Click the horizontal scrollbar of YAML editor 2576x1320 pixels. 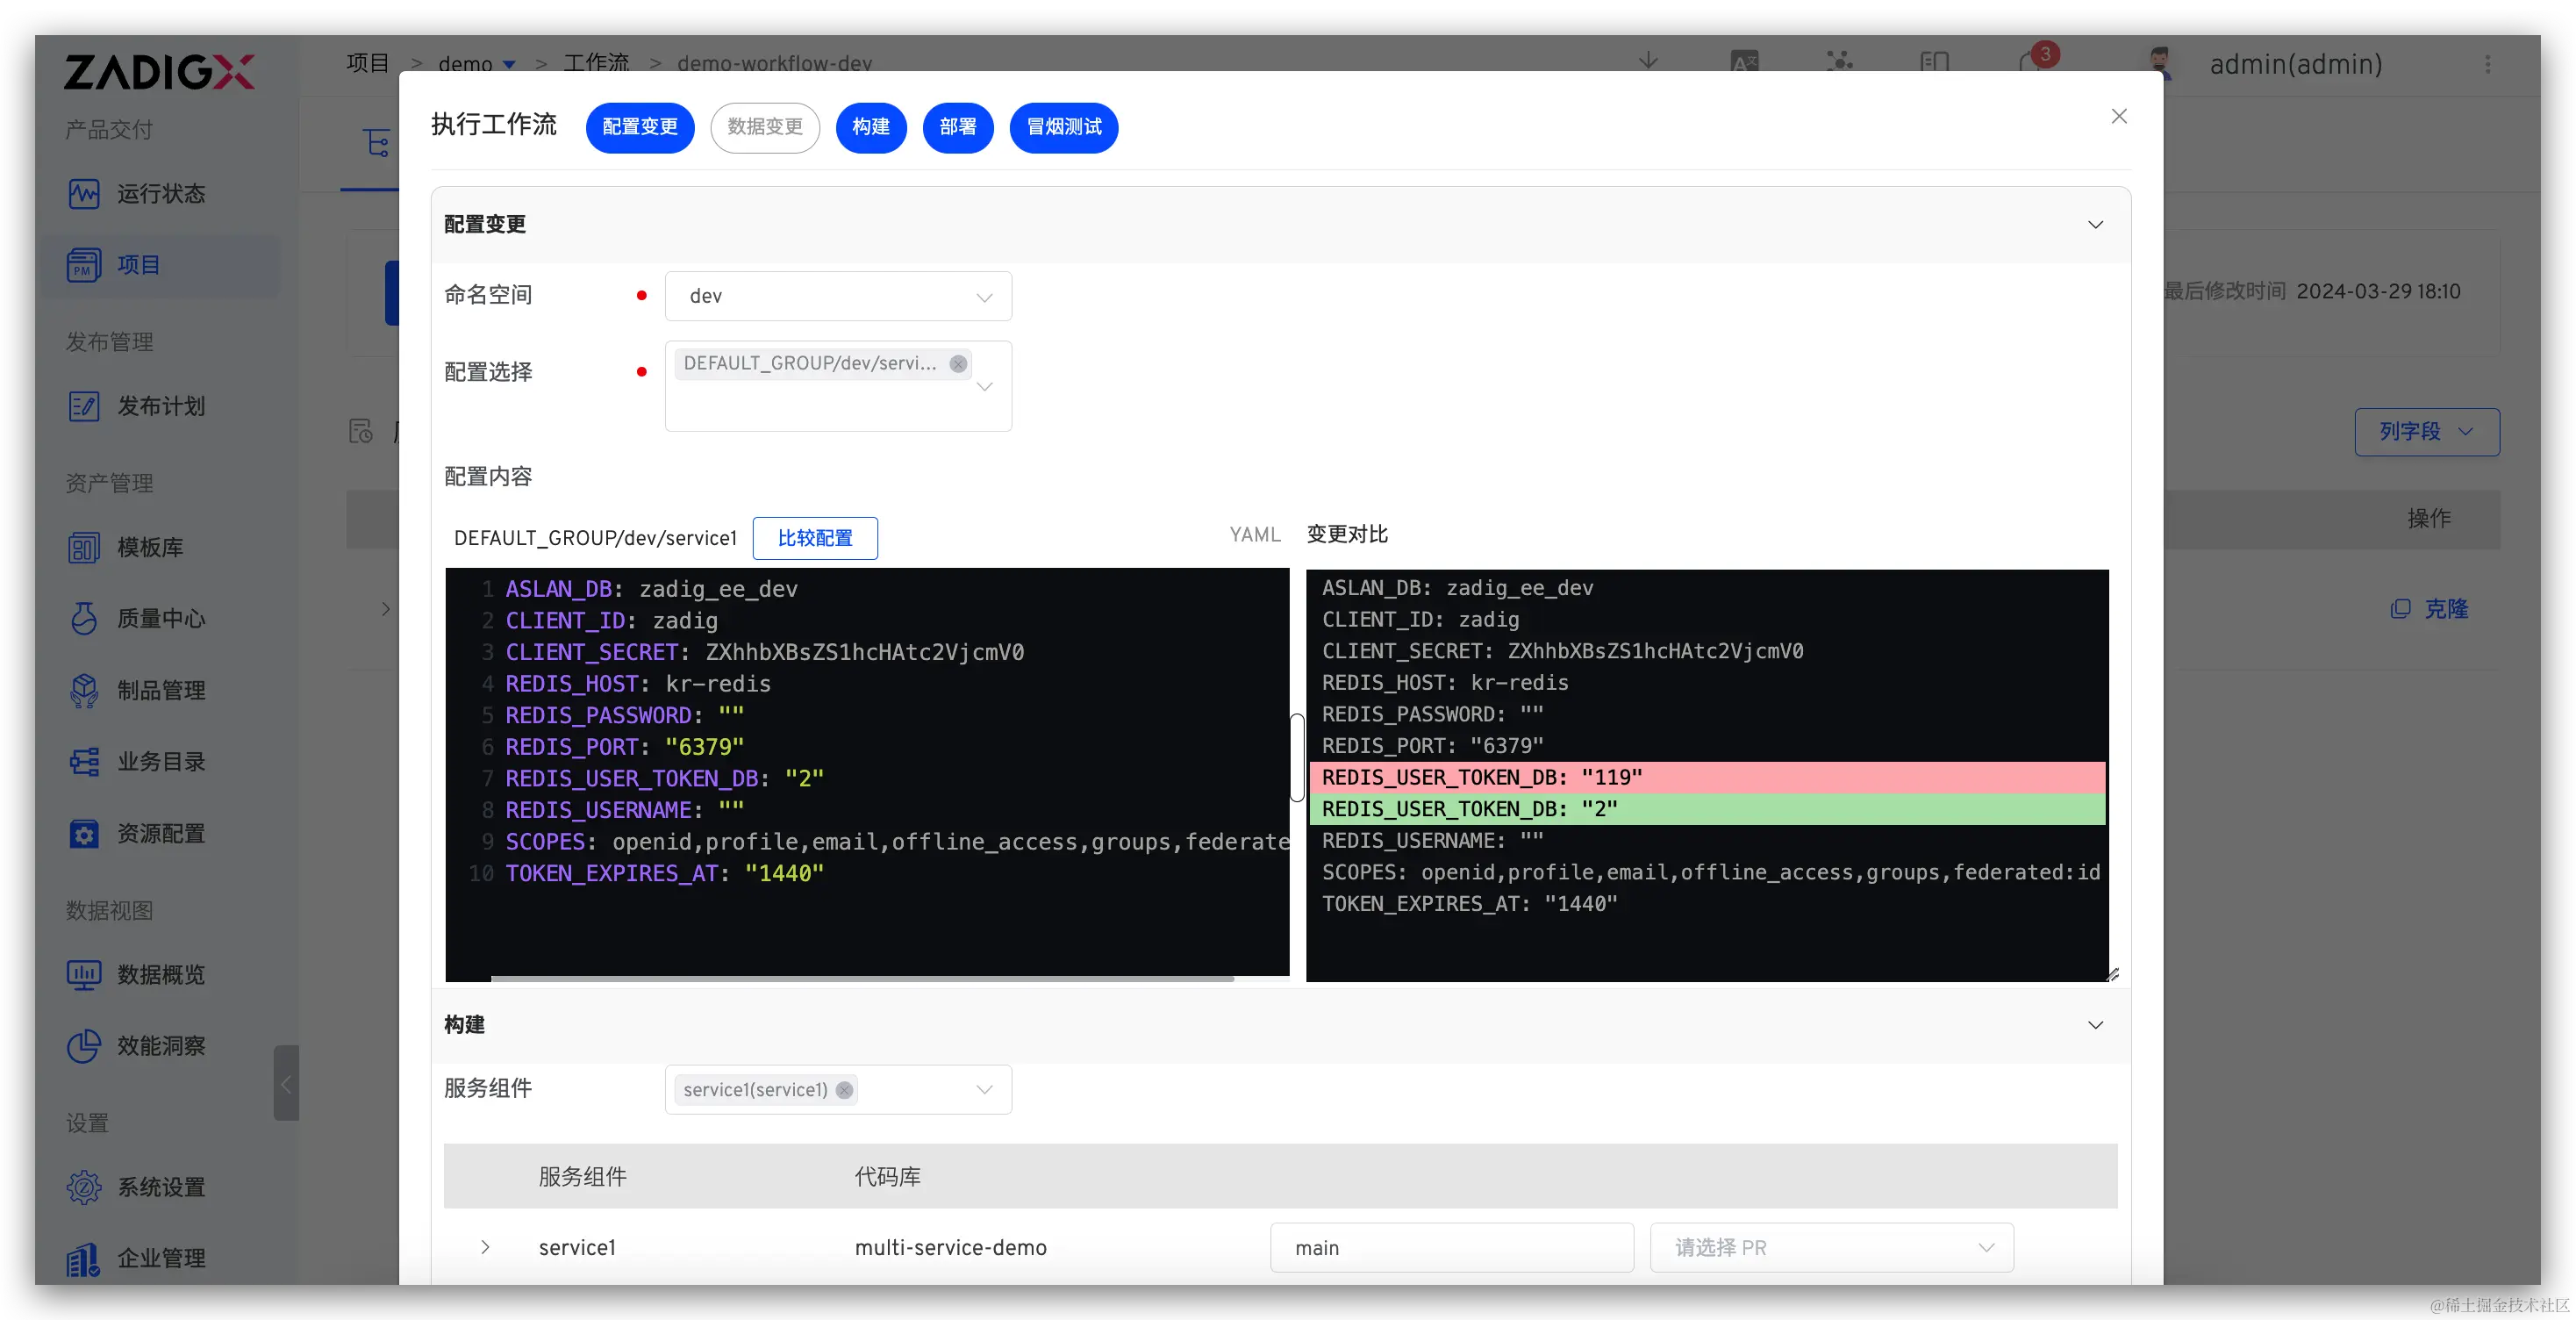862,978
